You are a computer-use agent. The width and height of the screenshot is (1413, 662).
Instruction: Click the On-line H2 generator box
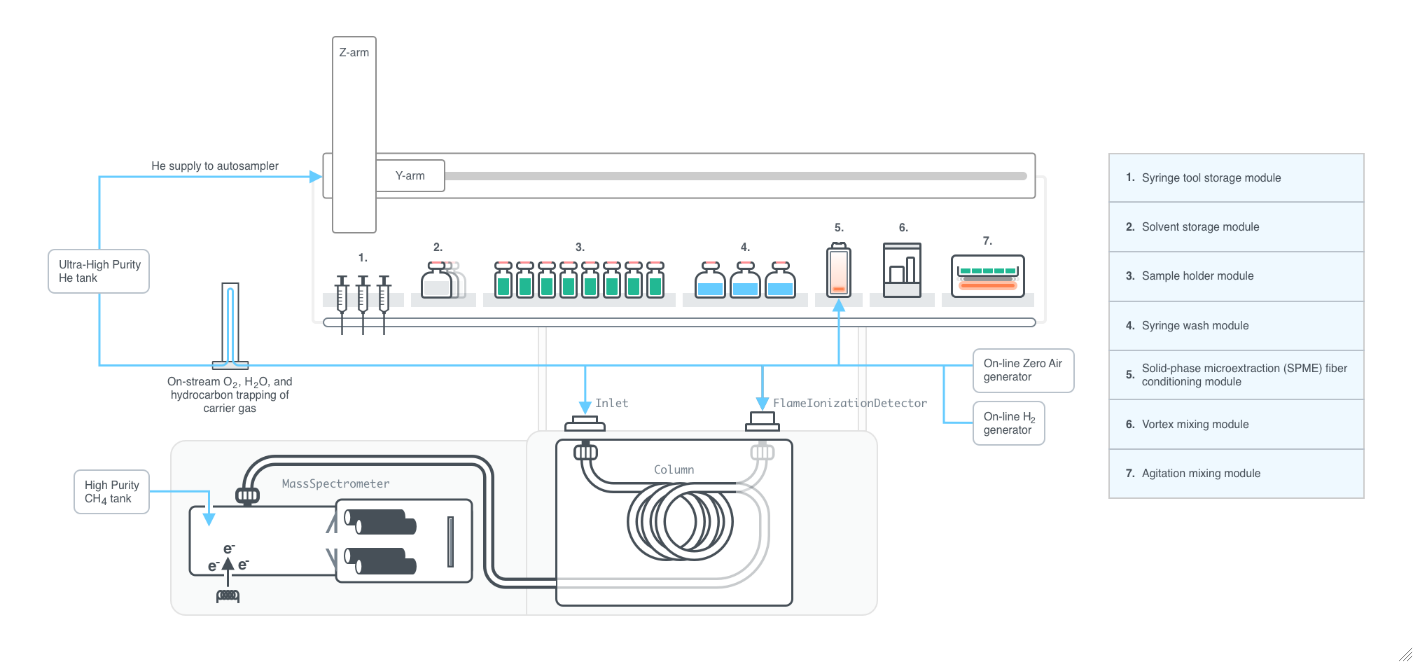click(x=1008, y=423)
